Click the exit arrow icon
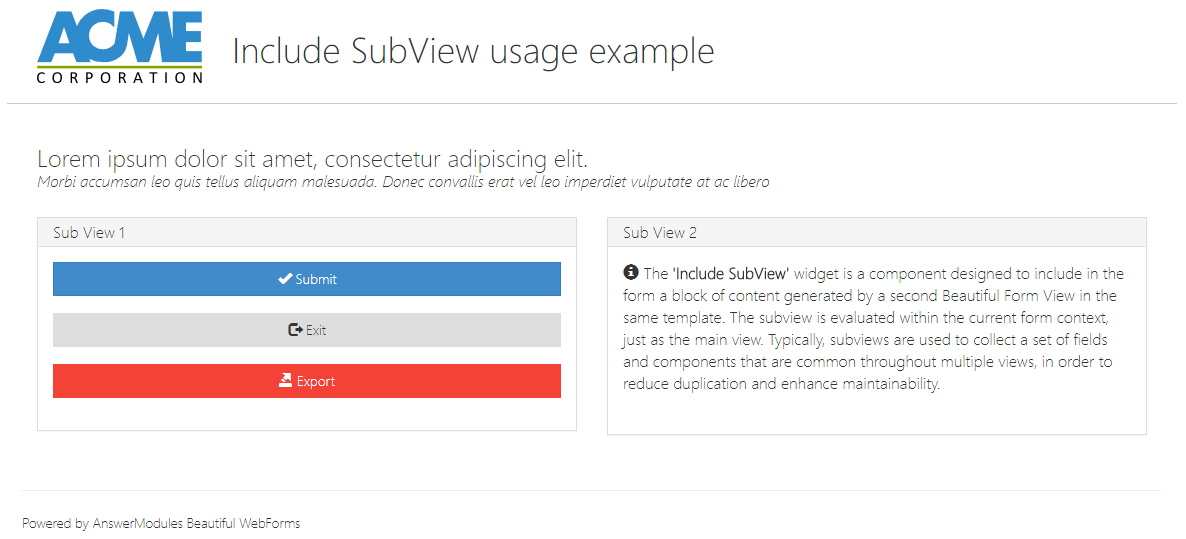This screenshot has height=539, width=1186. pos(295,330)
